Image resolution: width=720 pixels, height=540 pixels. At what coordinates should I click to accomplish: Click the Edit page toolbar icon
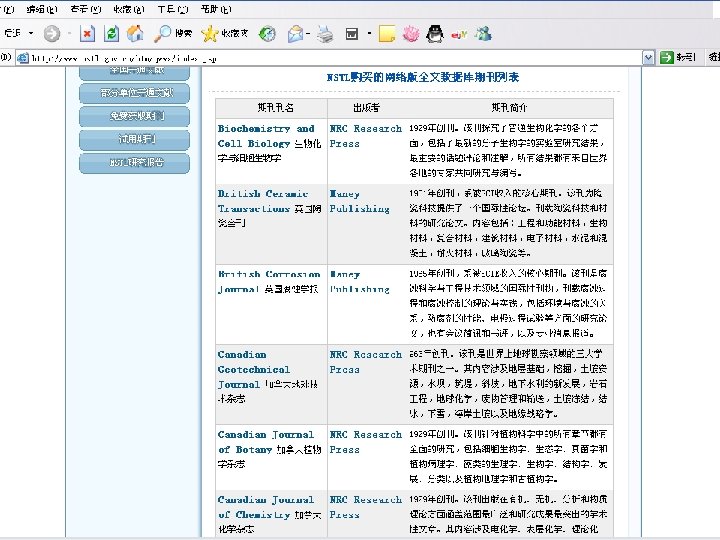(x=352, y=34)
